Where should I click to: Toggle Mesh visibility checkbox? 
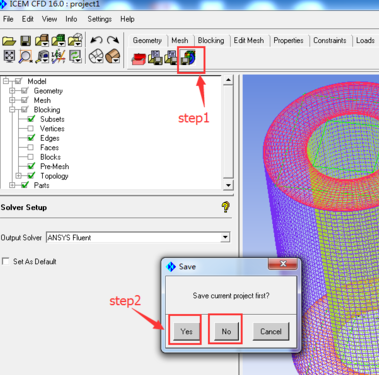coord(25,100)
